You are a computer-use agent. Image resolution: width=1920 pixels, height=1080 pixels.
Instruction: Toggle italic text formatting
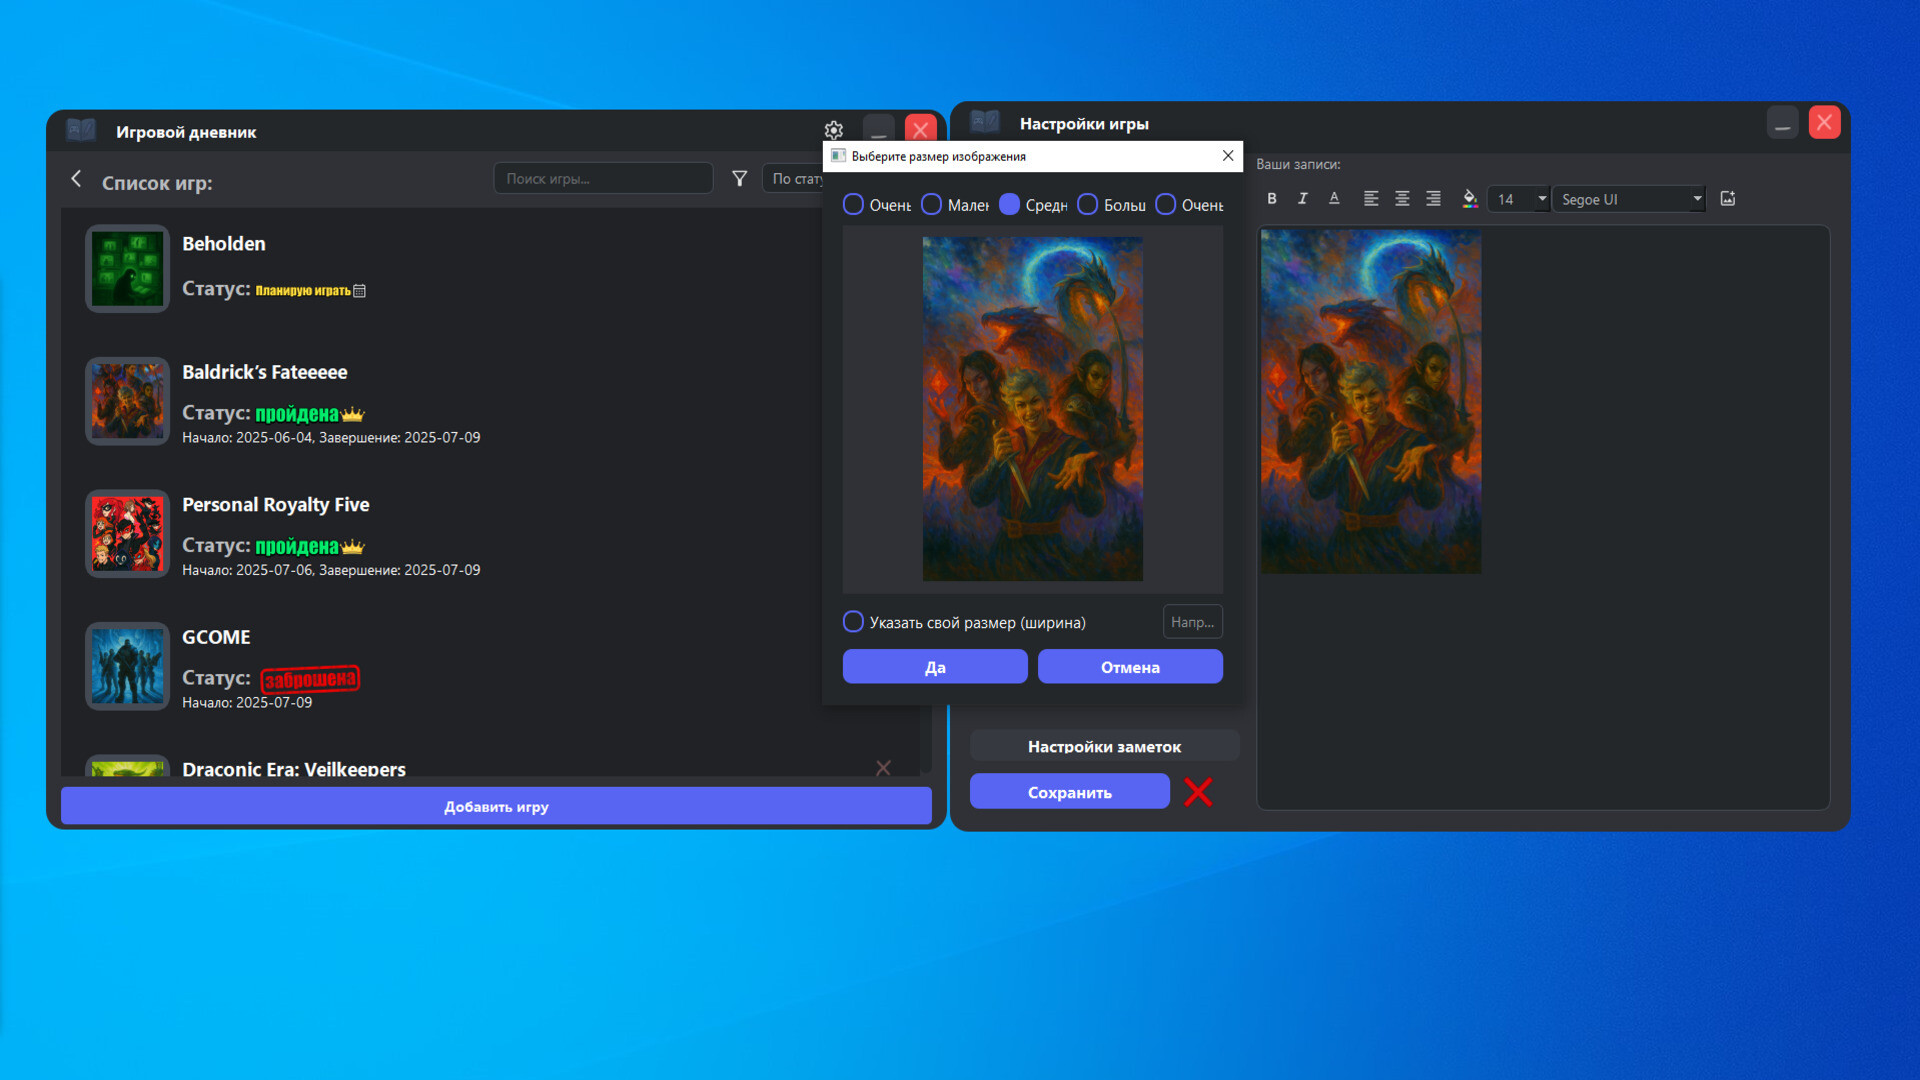(1303, 199)
